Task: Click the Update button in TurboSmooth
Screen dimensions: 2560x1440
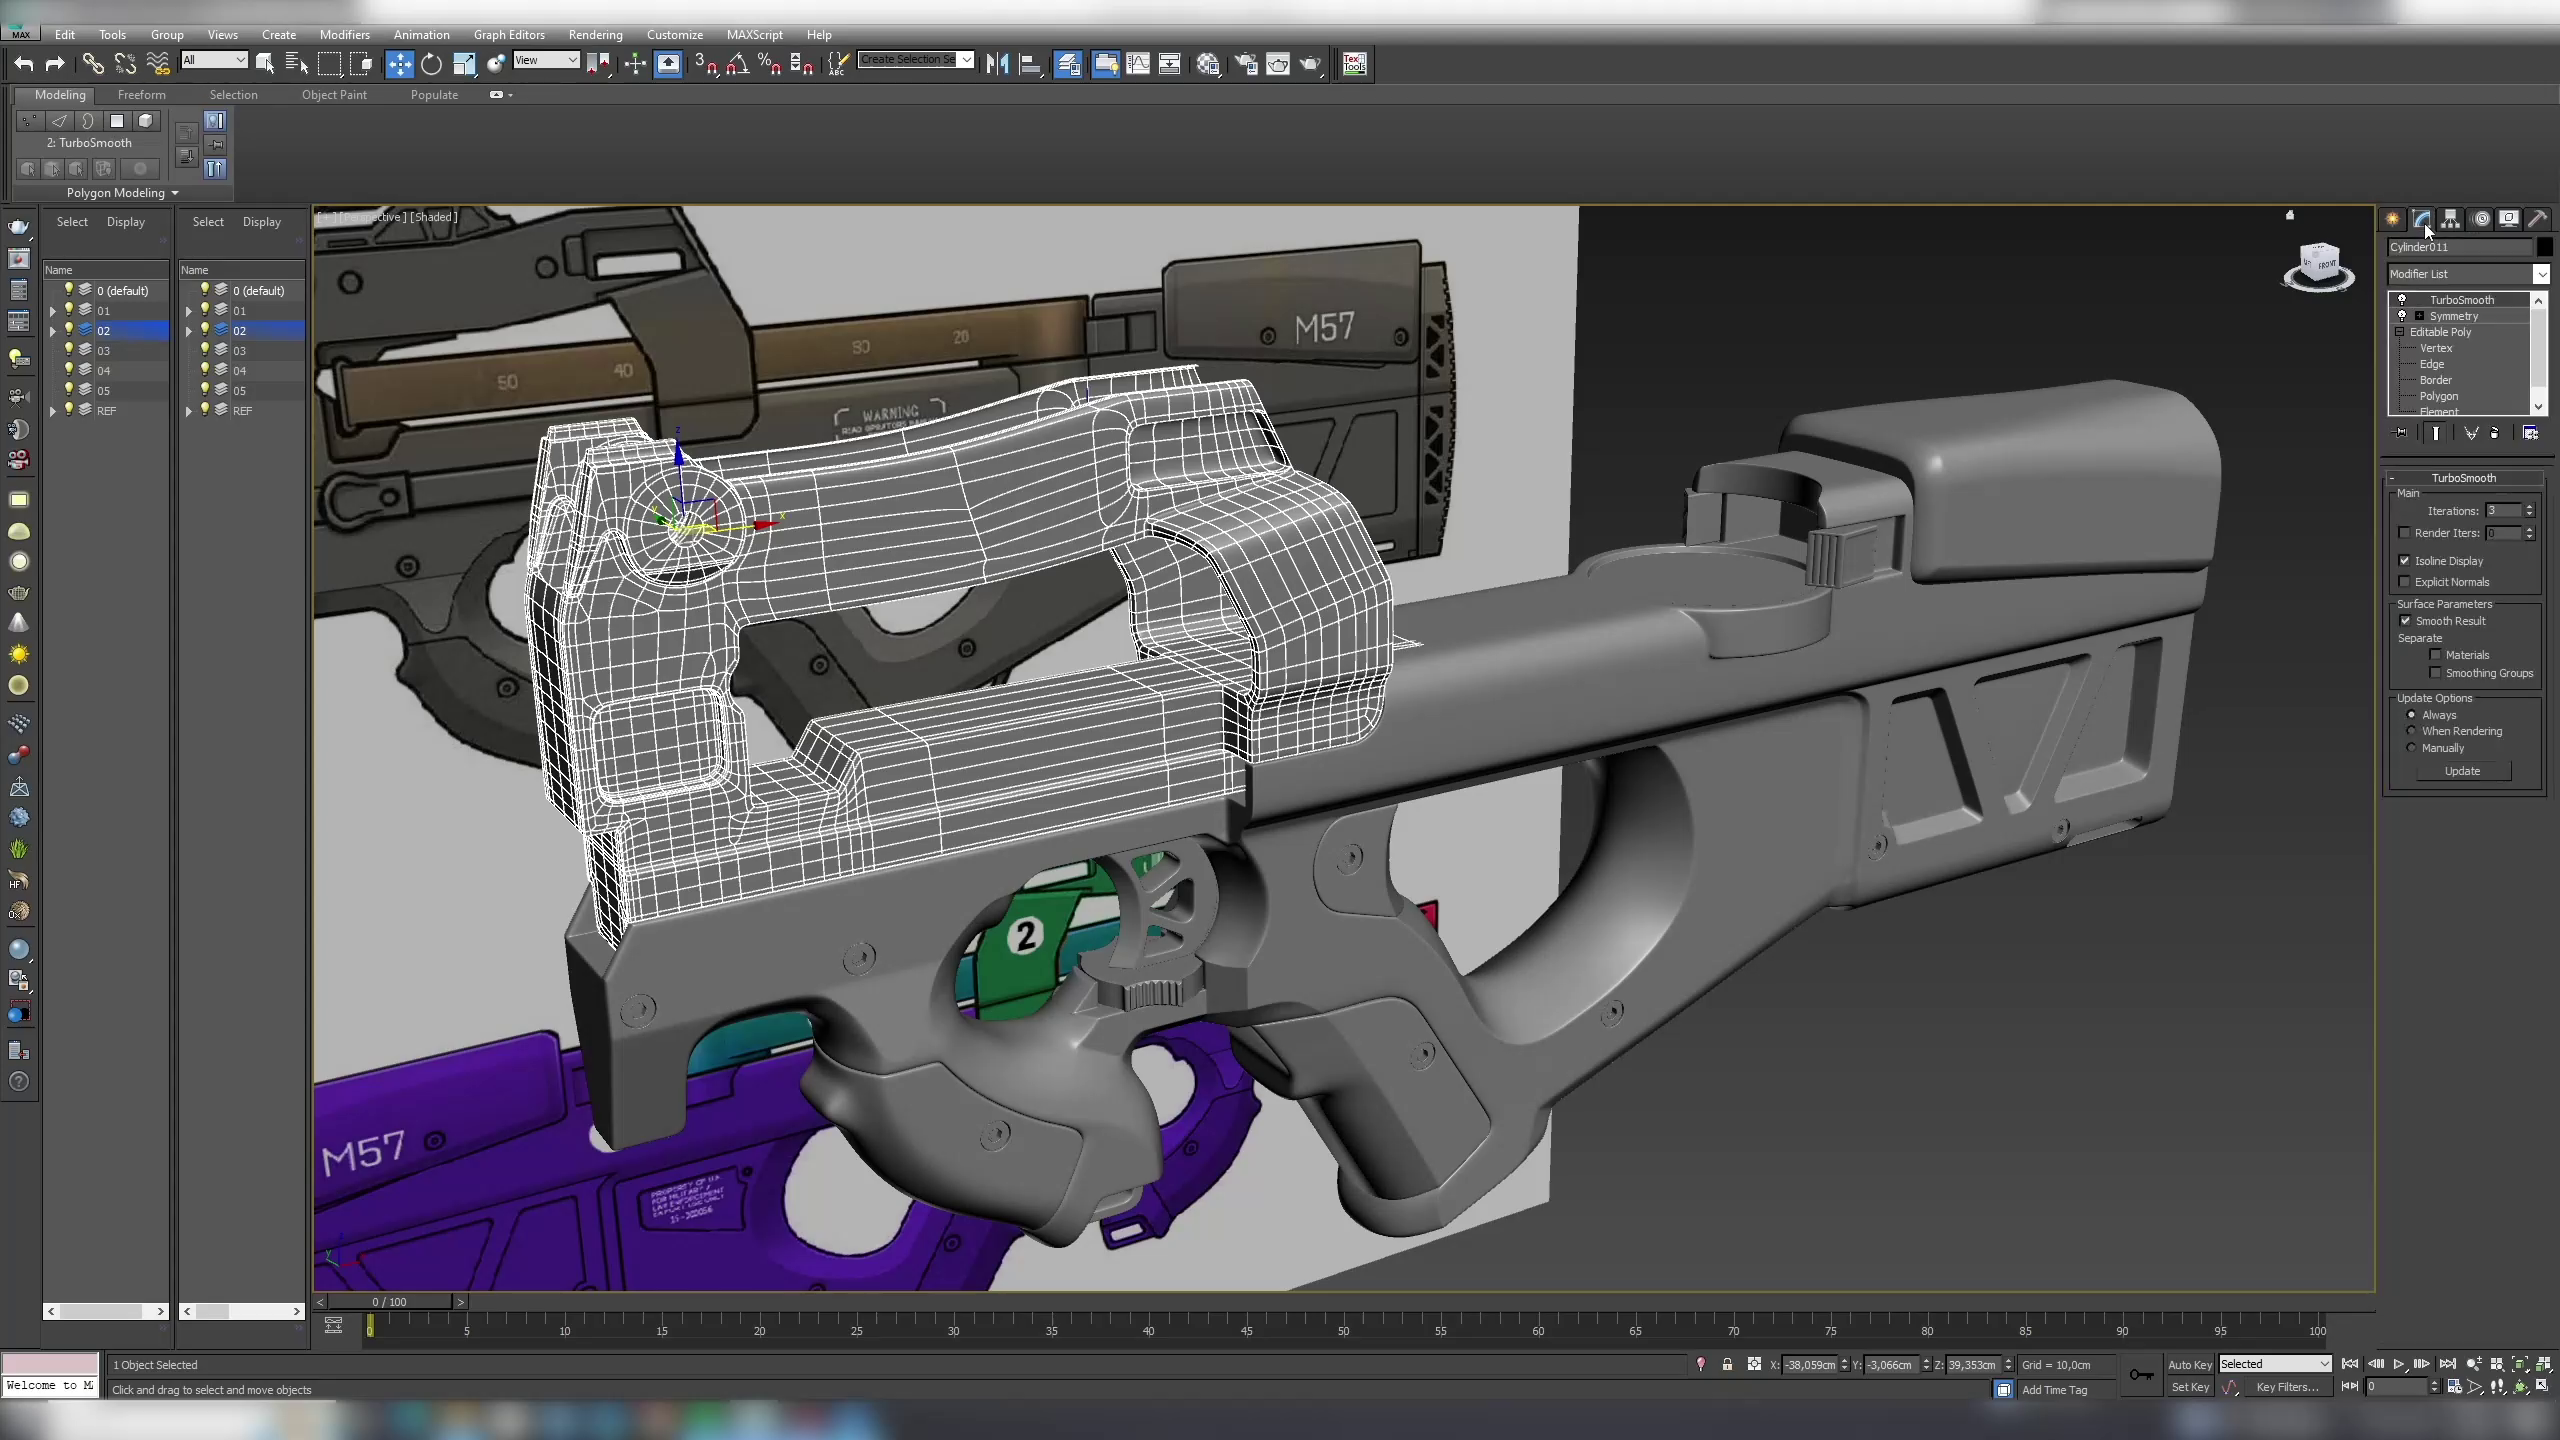Action: (x=2462, y=771)
